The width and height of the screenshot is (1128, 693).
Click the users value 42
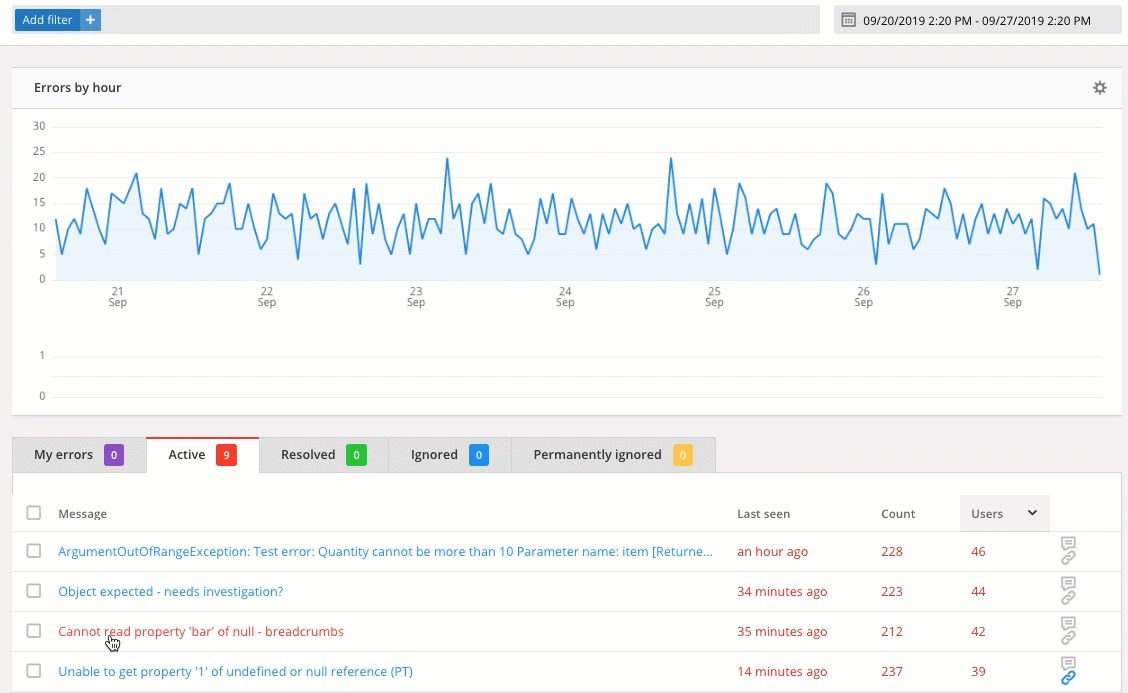click(978, 631)
